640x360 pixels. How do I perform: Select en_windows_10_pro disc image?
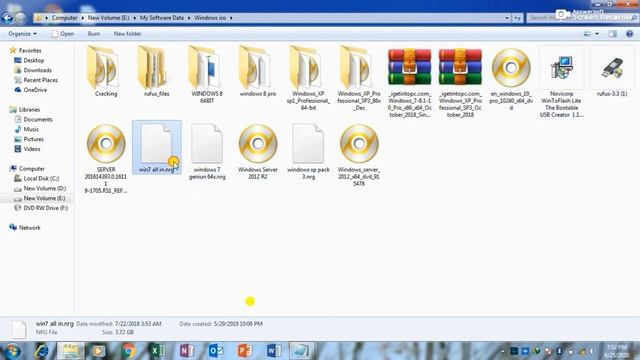[x=511, y=79]
